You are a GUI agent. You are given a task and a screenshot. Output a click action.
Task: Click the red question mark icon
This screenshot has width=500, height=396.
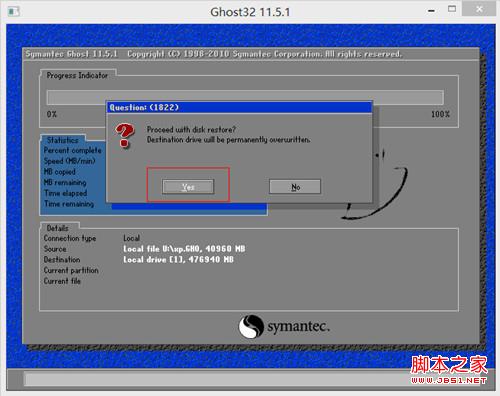(x=125, y=135)
